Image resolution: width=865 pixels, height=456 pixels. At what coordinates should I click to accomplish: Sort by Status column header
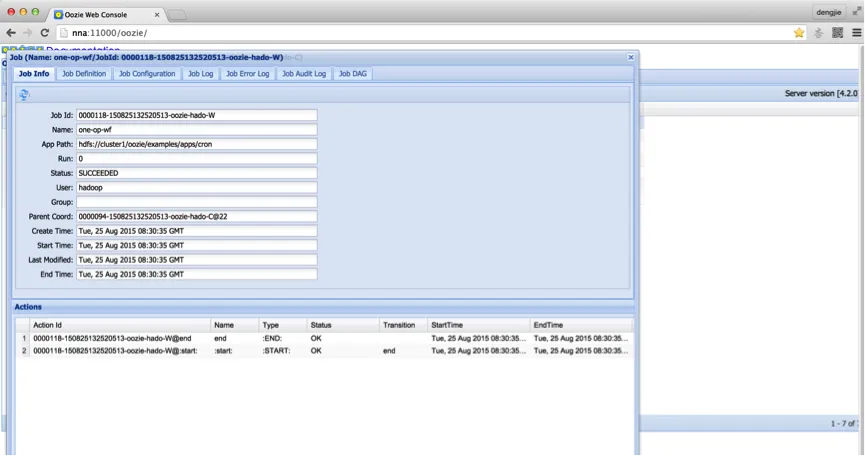343,325
